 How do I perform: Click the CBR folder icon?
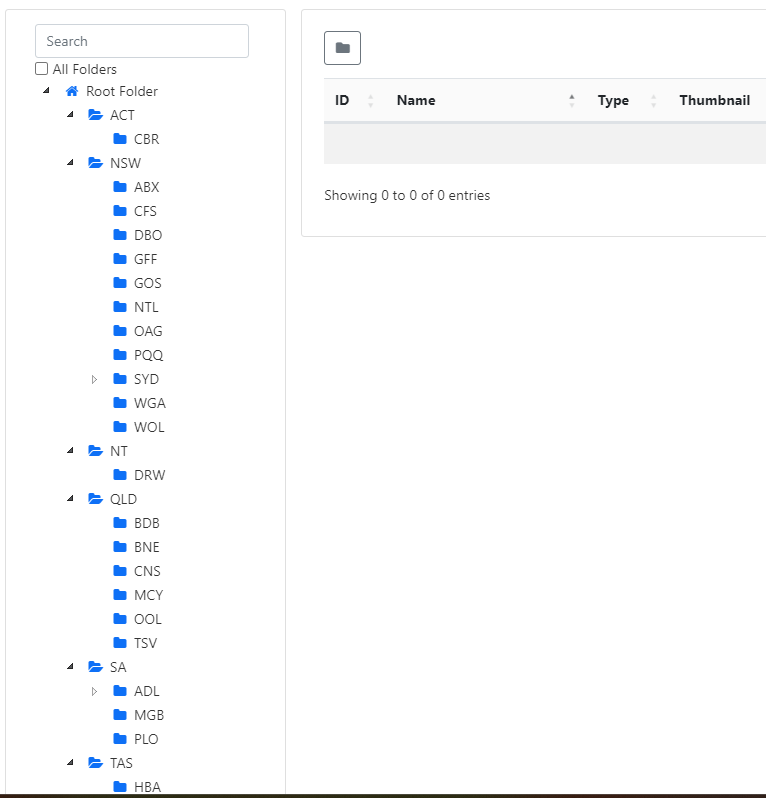(x=120, y=139)
